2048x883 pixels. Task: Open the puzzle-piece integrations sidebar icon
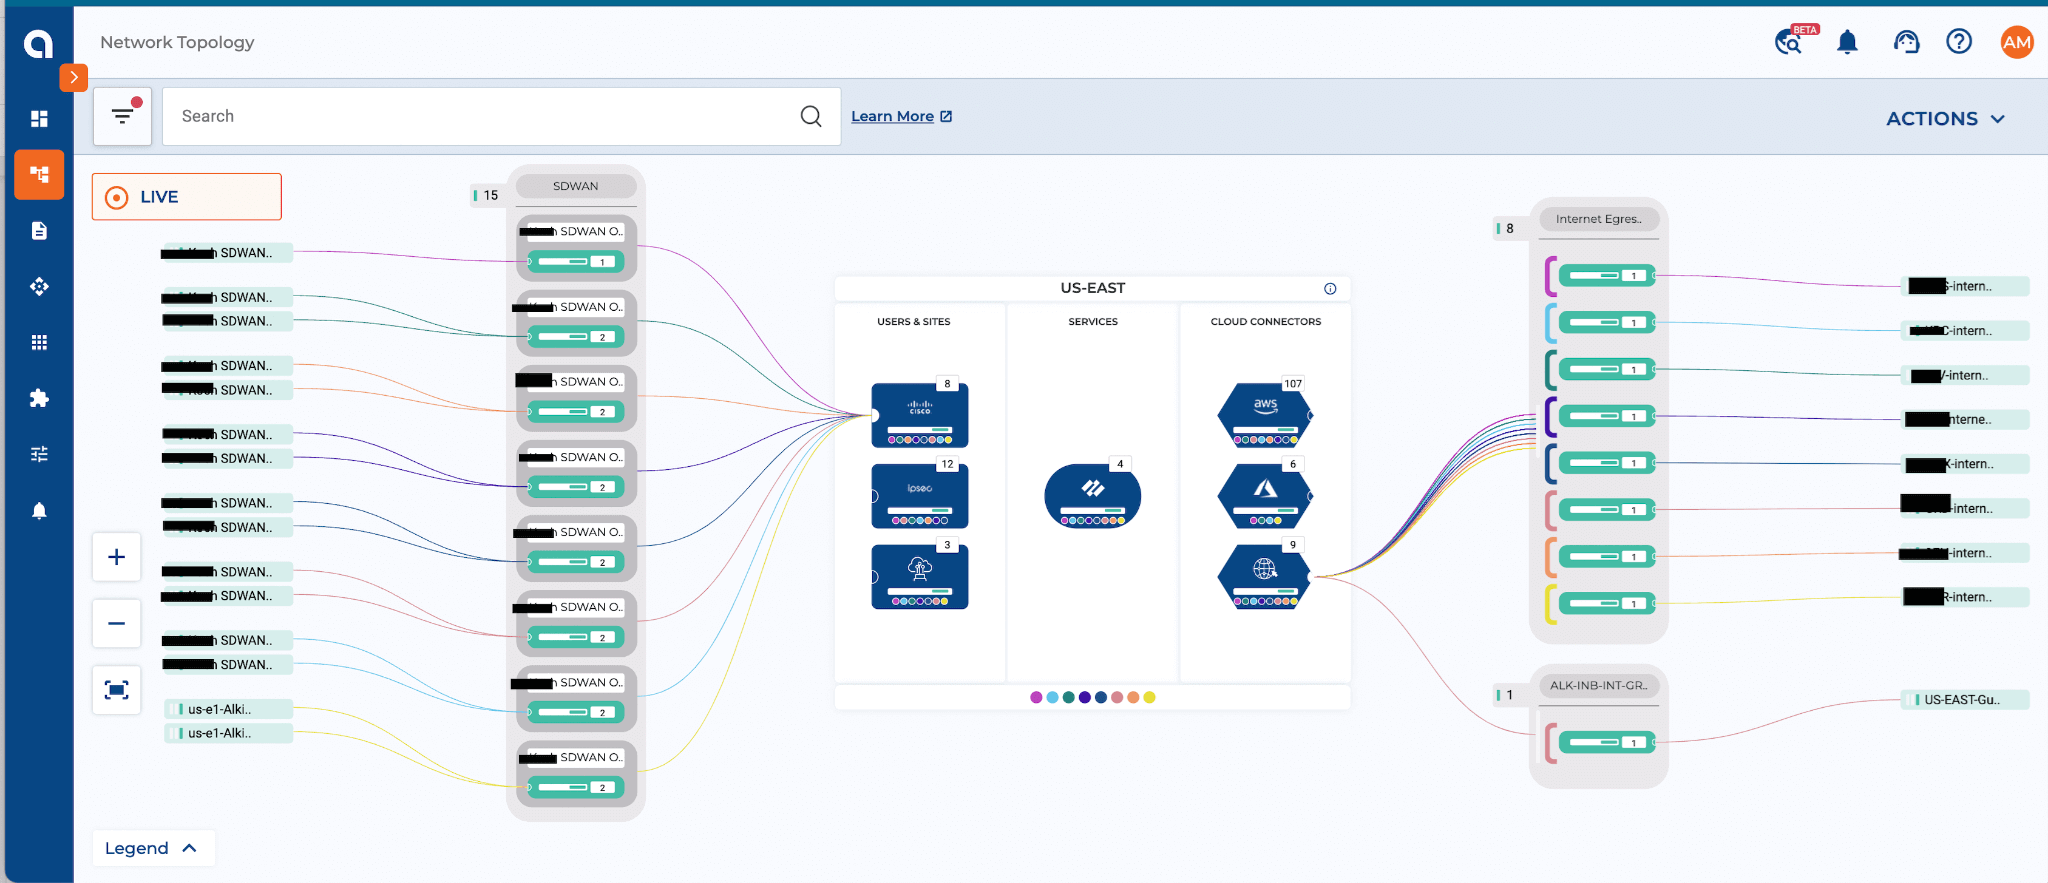pos(39,399)
